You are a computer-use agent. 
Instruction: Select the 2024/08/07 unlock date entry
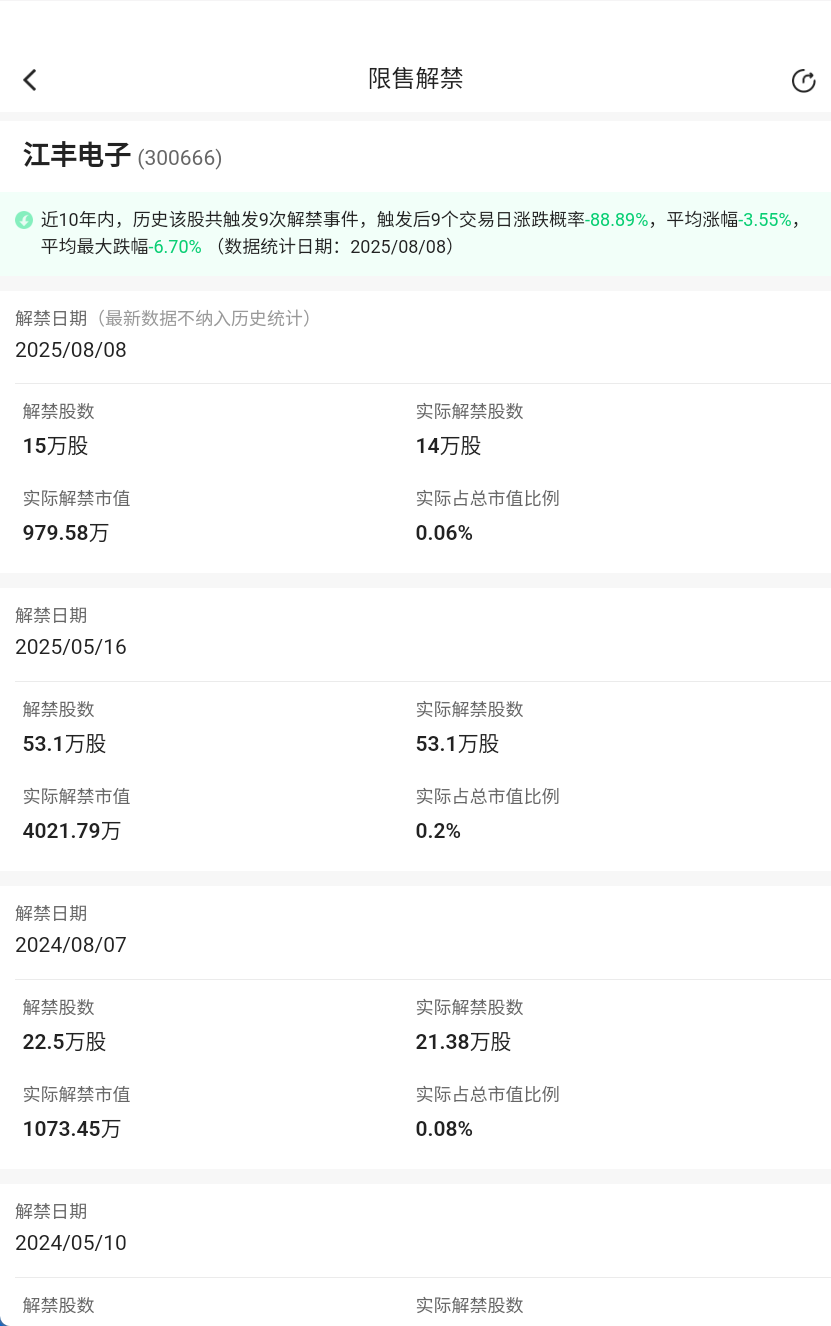point(71,945)
